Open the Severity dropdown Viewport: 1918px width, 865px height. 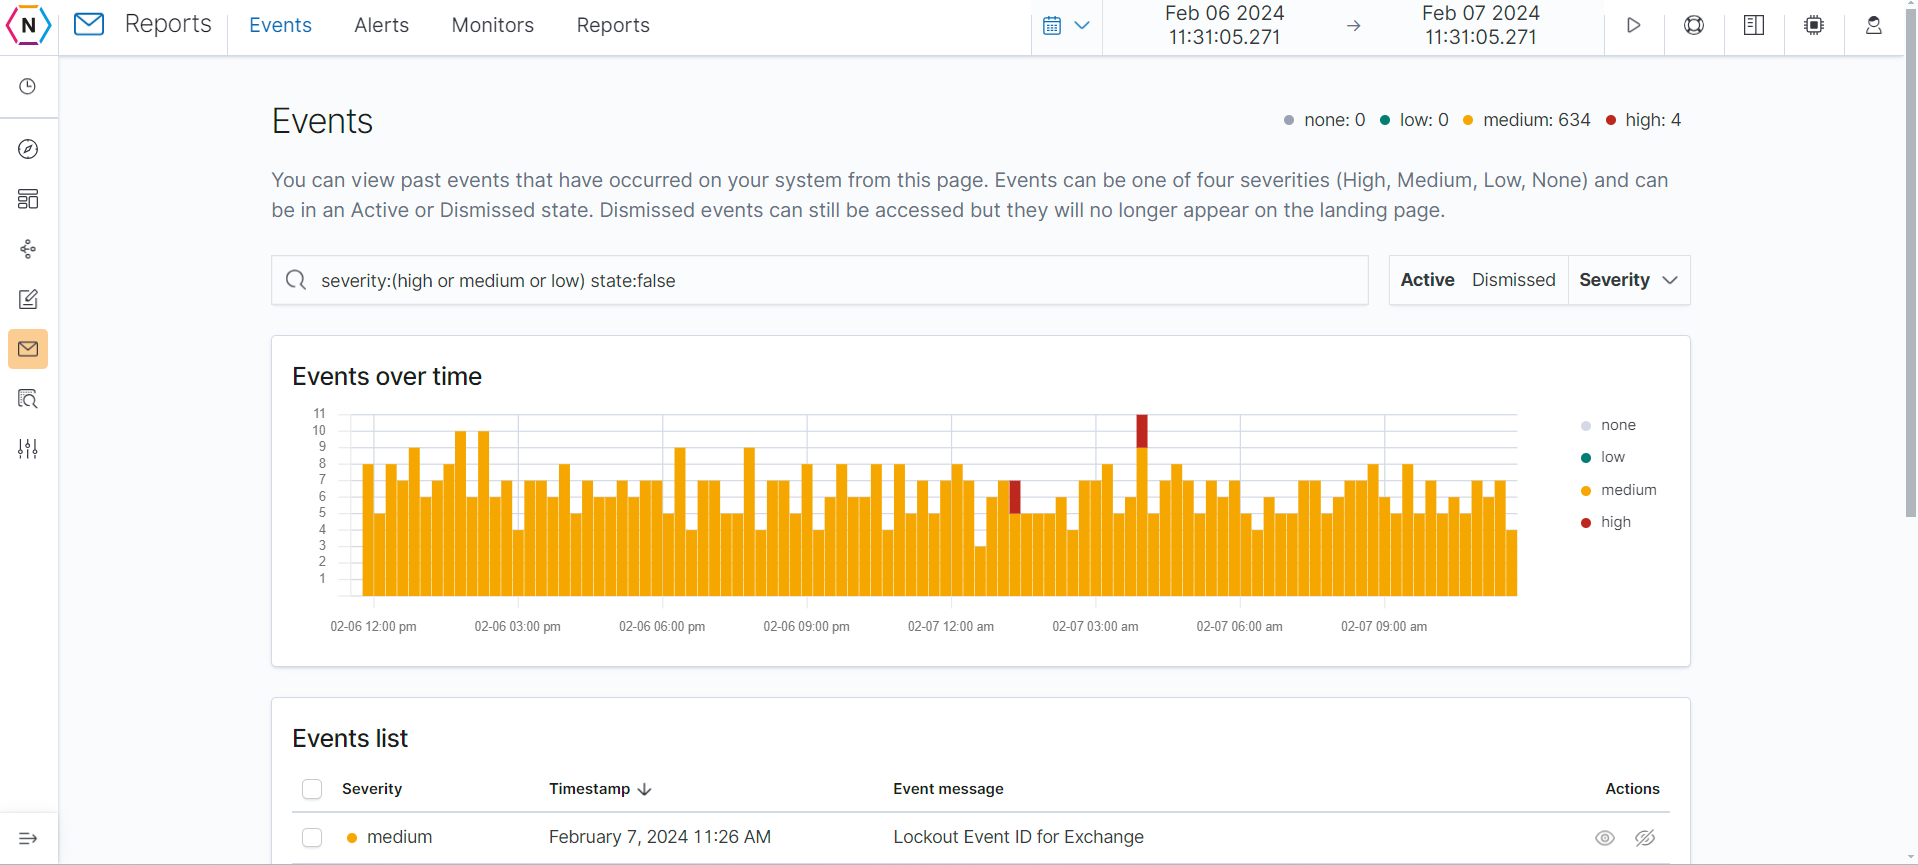coord(1628,280)
